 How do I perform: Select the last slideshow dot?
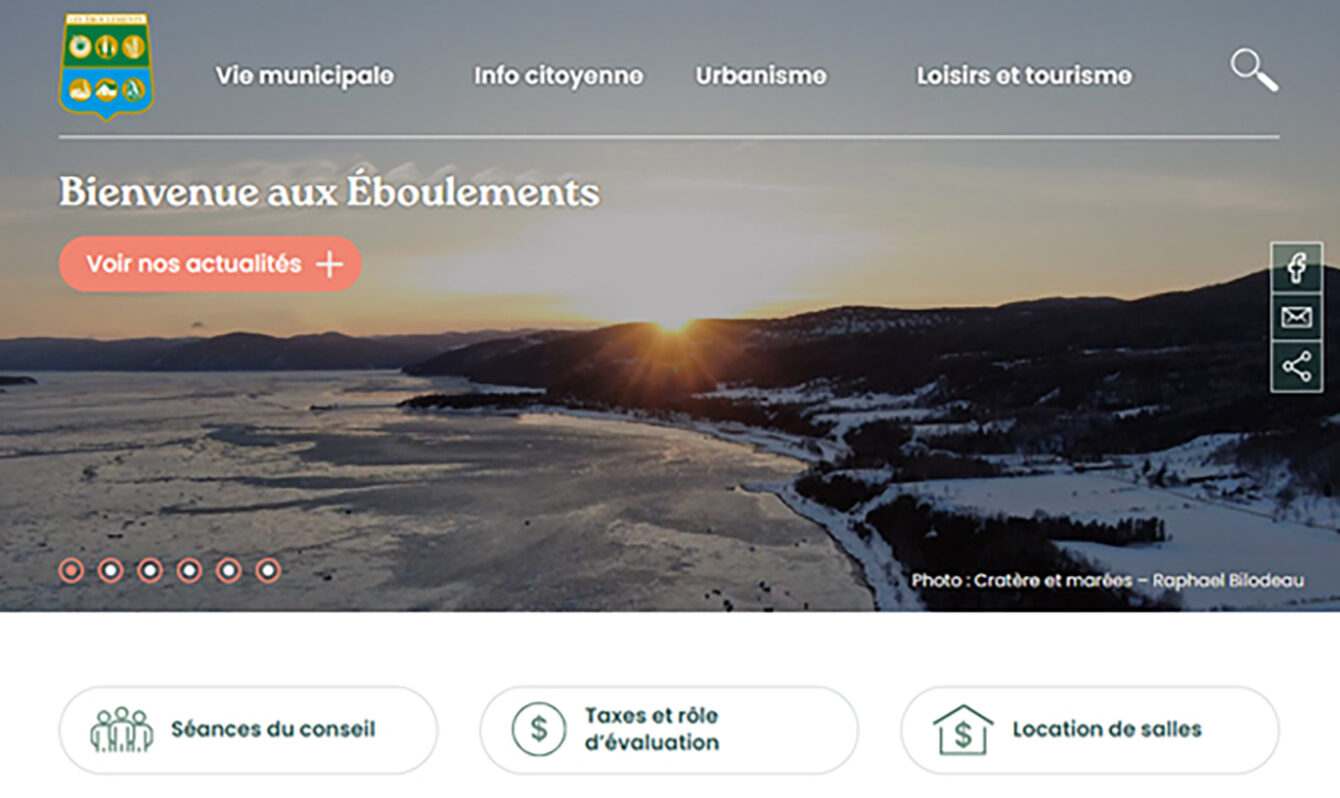(268, 570)
